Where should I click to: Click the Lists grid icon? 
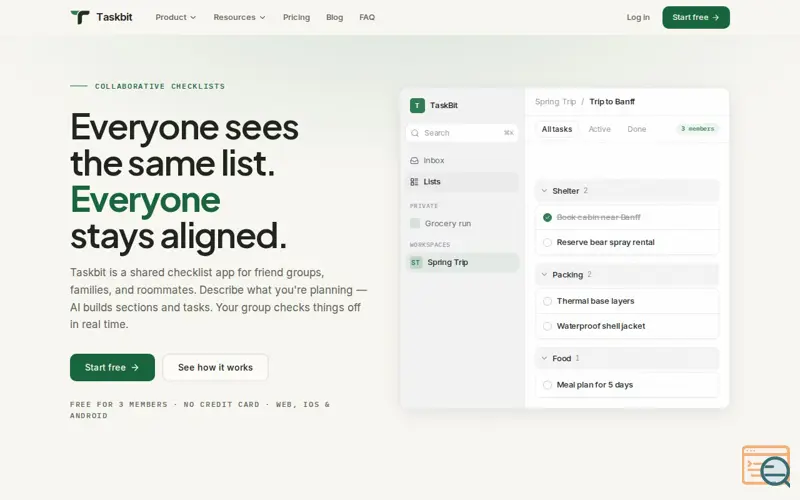click(414, 182)
